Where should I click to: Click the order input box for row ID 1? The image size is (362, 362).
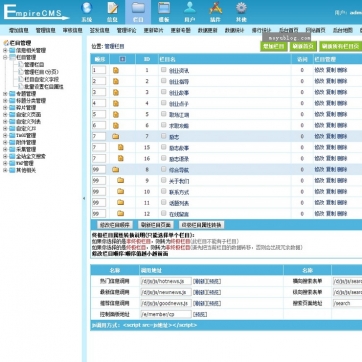point(99,70)
